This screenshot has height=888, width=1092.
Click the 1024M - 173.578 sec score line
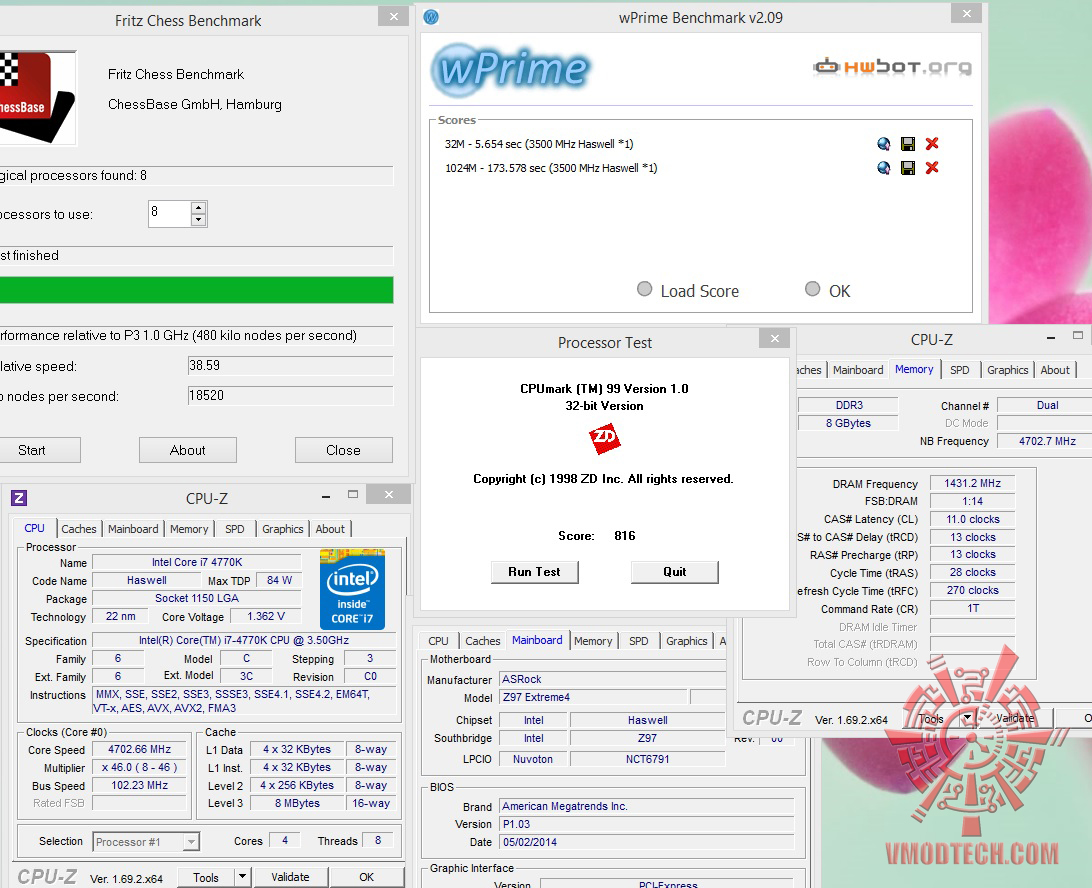point(551,168)
